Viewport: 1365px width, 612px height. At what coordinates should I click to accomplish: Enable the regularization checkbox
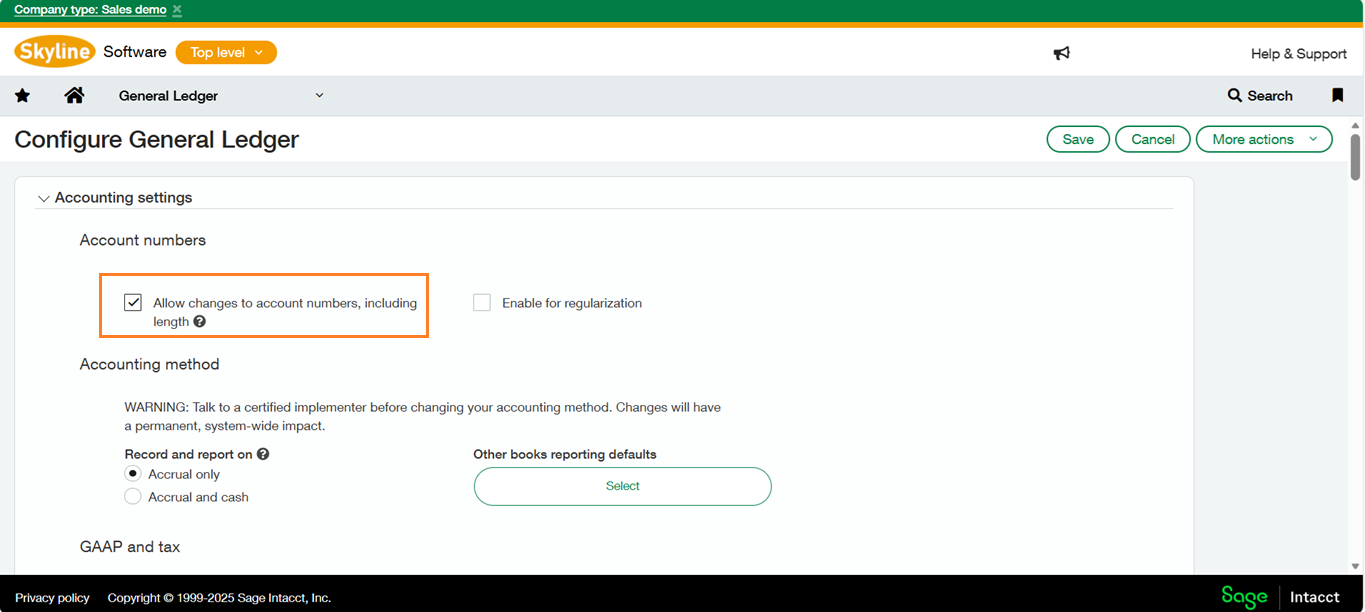482,303
